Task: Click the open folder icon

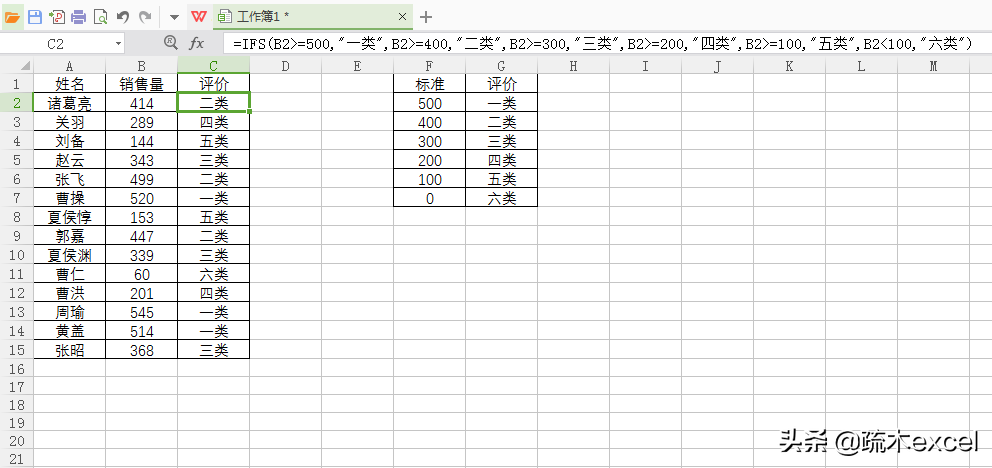Action: (13, 17)
